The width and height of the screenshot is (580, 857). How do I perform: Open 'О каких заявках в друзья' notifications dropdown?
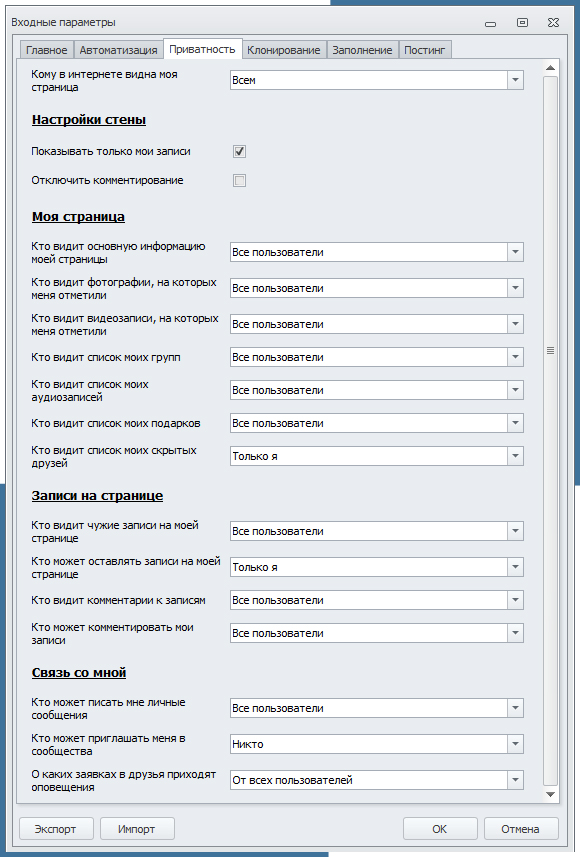click(x=377, y=780)
